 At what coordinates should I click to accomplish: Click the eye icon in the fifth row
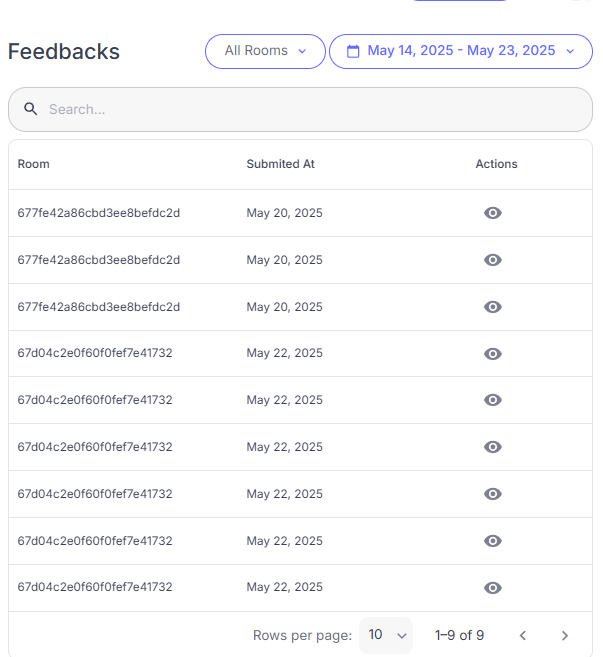click(x=492, y=400)
